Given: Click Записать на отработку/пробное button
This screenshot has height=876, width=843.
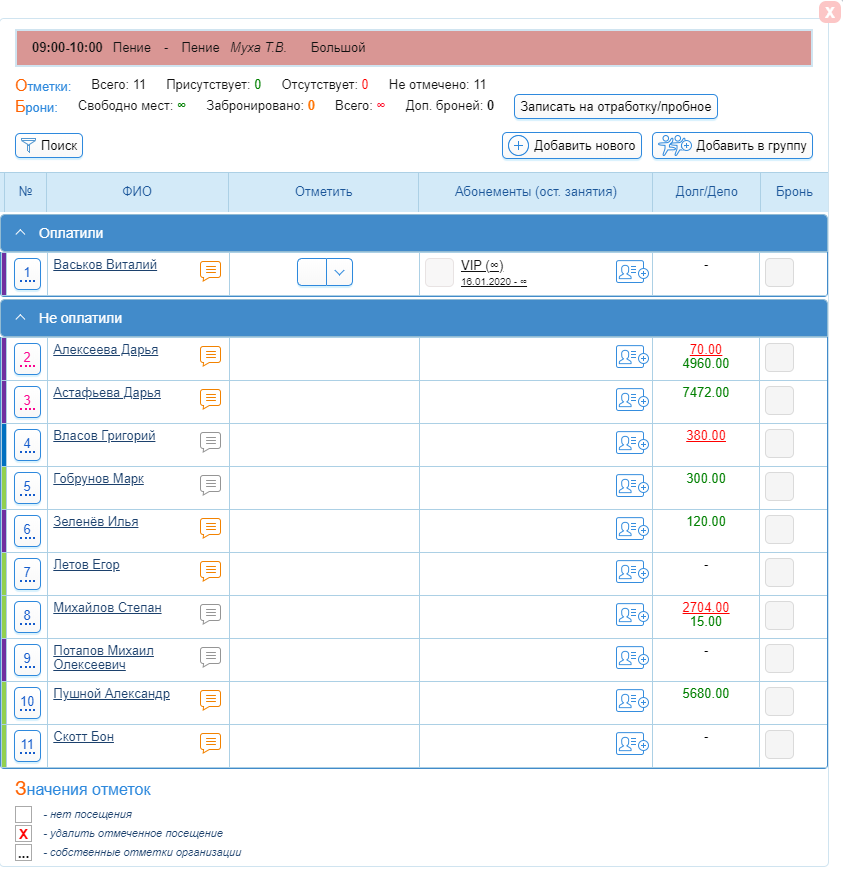Looking at the screenshot, I should pyautogui.click(x=616, y=107).
